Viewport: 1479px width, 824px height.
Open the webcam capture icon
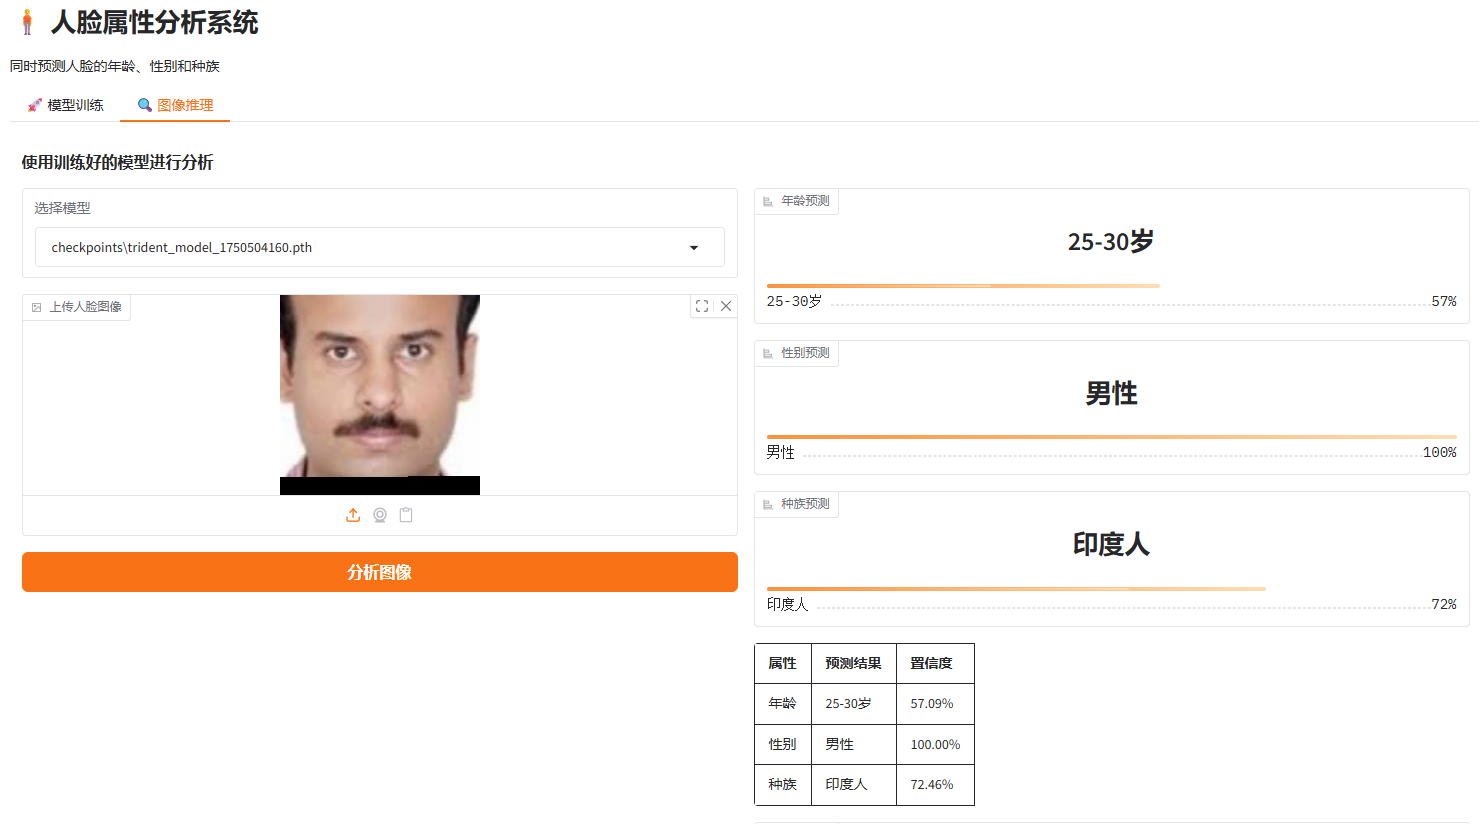pos(380,515)
